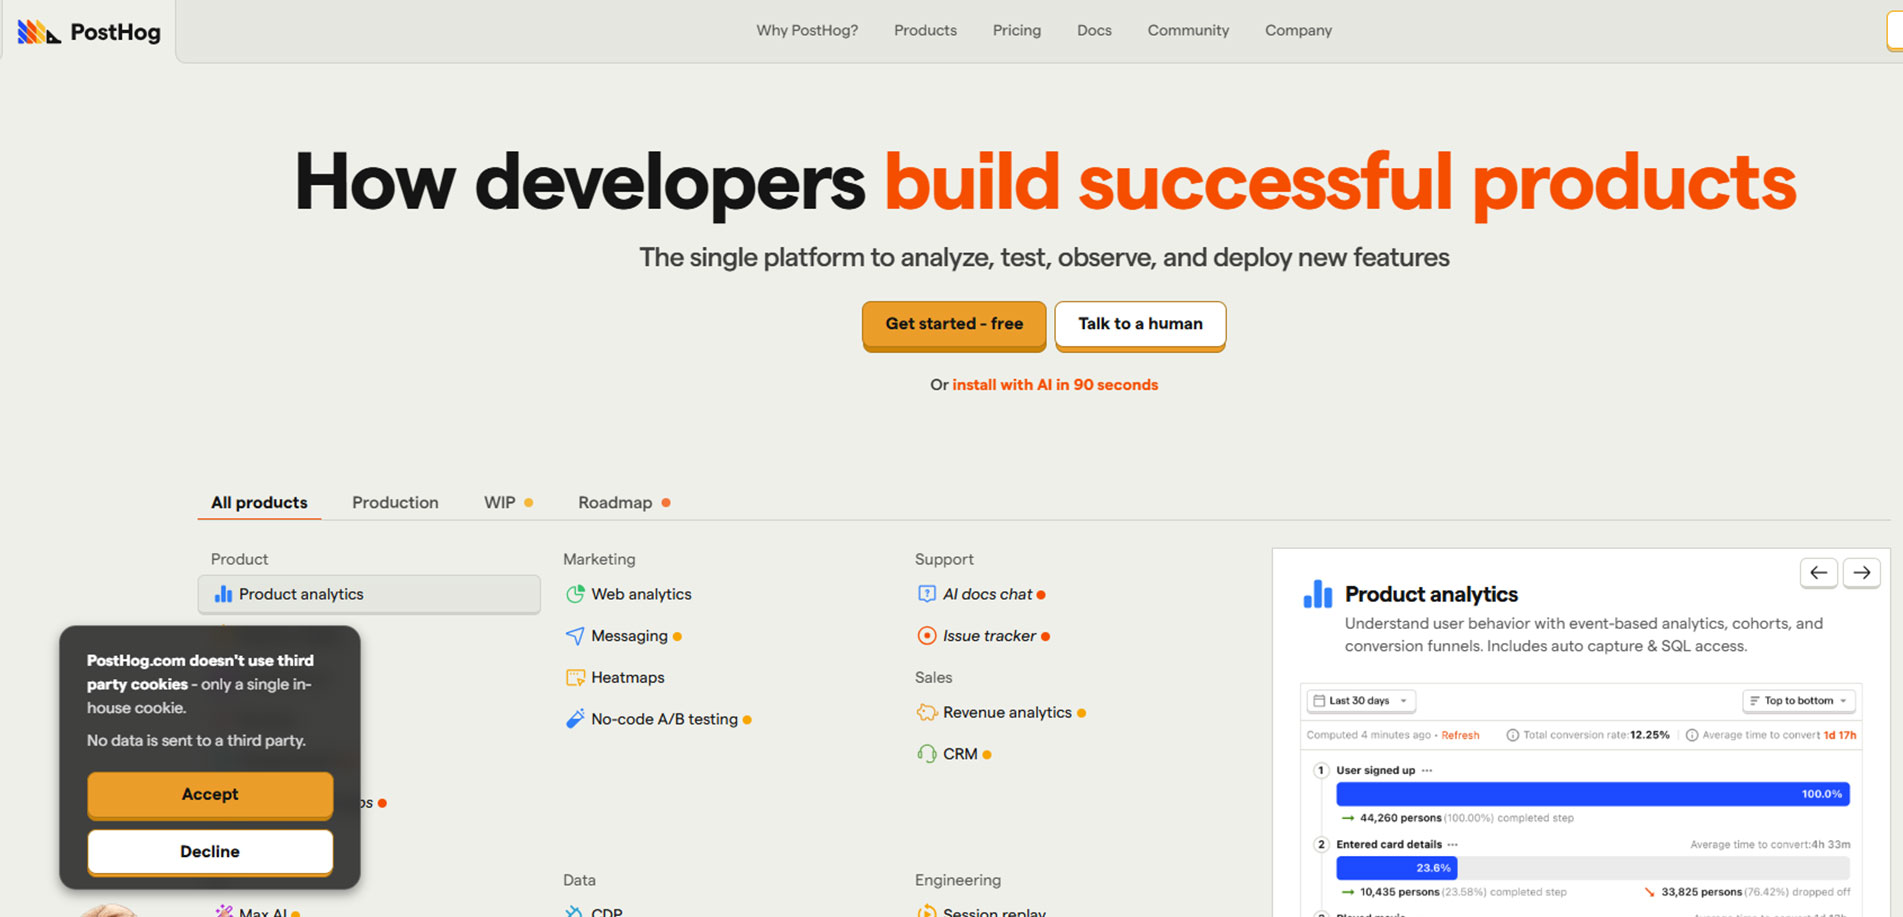Open the Last 30 days date dropdown
This screenshot has height=917, width=1903.
coord(1361,701)
